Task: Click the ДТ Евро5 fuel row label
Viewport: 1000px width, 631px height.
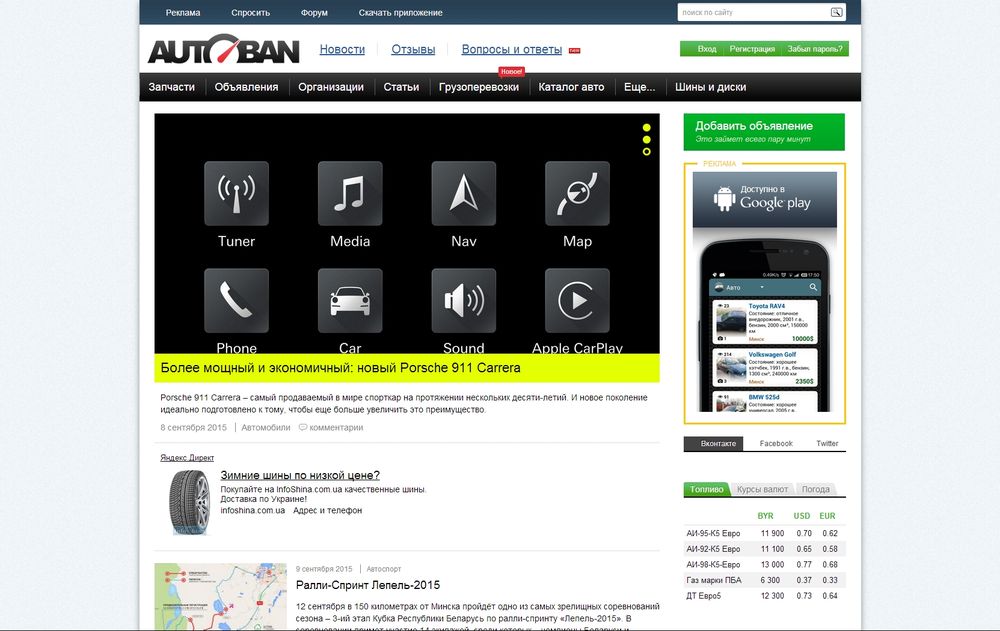Action: pyautogui.click(x=703, y=596)
